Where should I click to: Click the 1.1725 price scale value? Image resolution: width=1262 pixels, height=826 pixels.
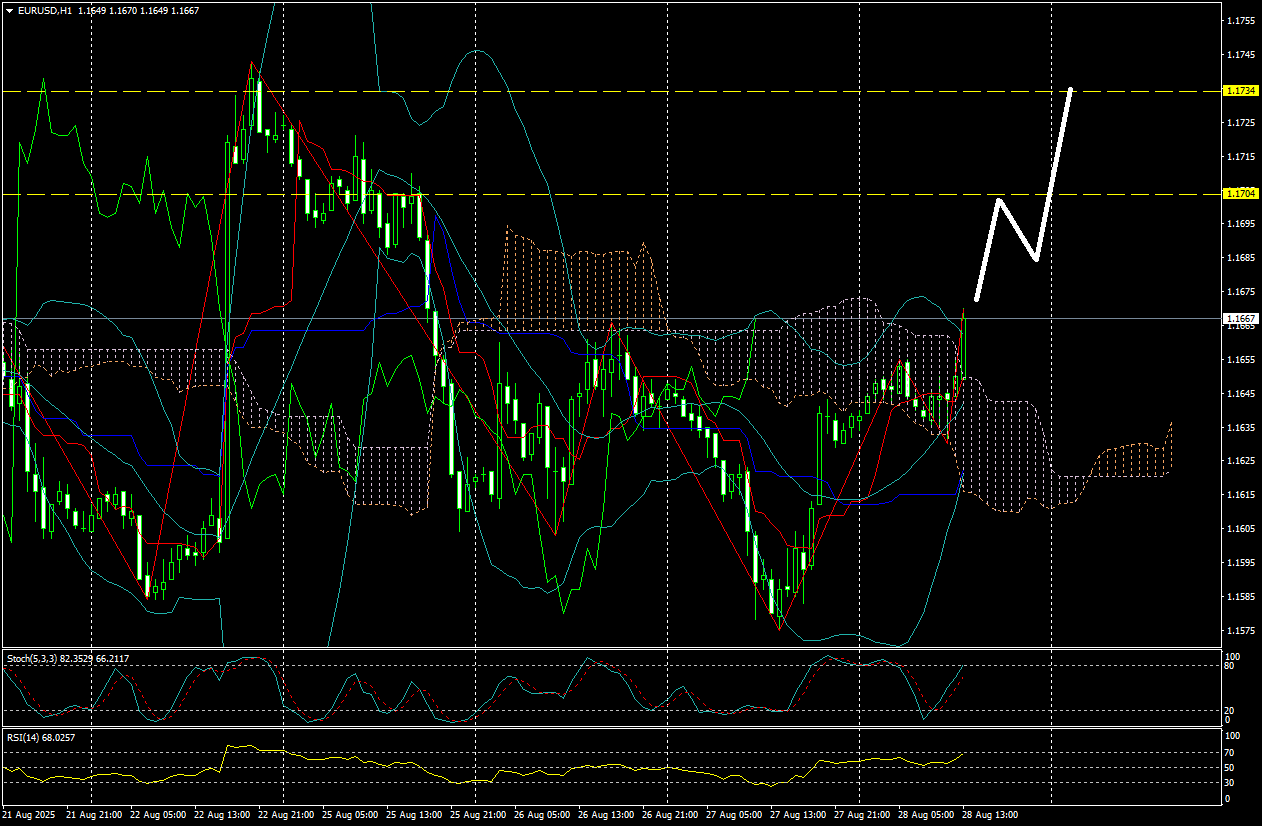[x=1240, y=122]
